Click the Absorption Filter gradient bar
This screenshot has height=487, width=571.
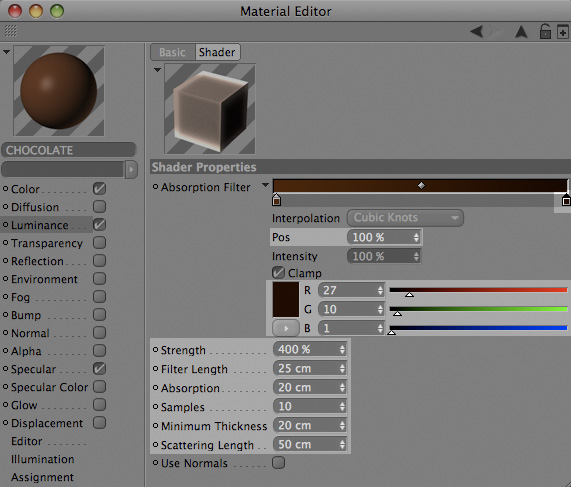[420, 185]
